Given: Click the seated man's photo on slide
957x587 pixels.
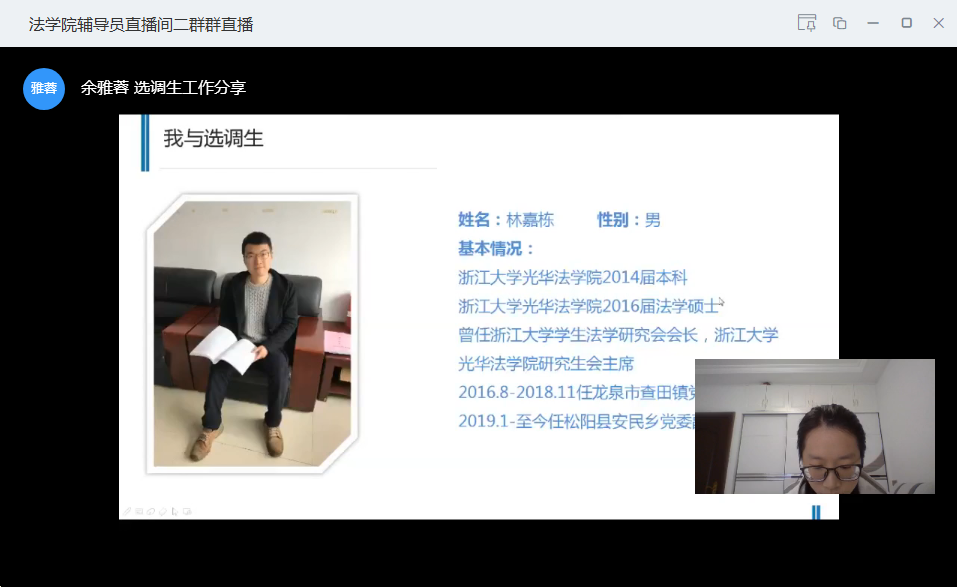Looking at the screenshot, I should point(251,334).
